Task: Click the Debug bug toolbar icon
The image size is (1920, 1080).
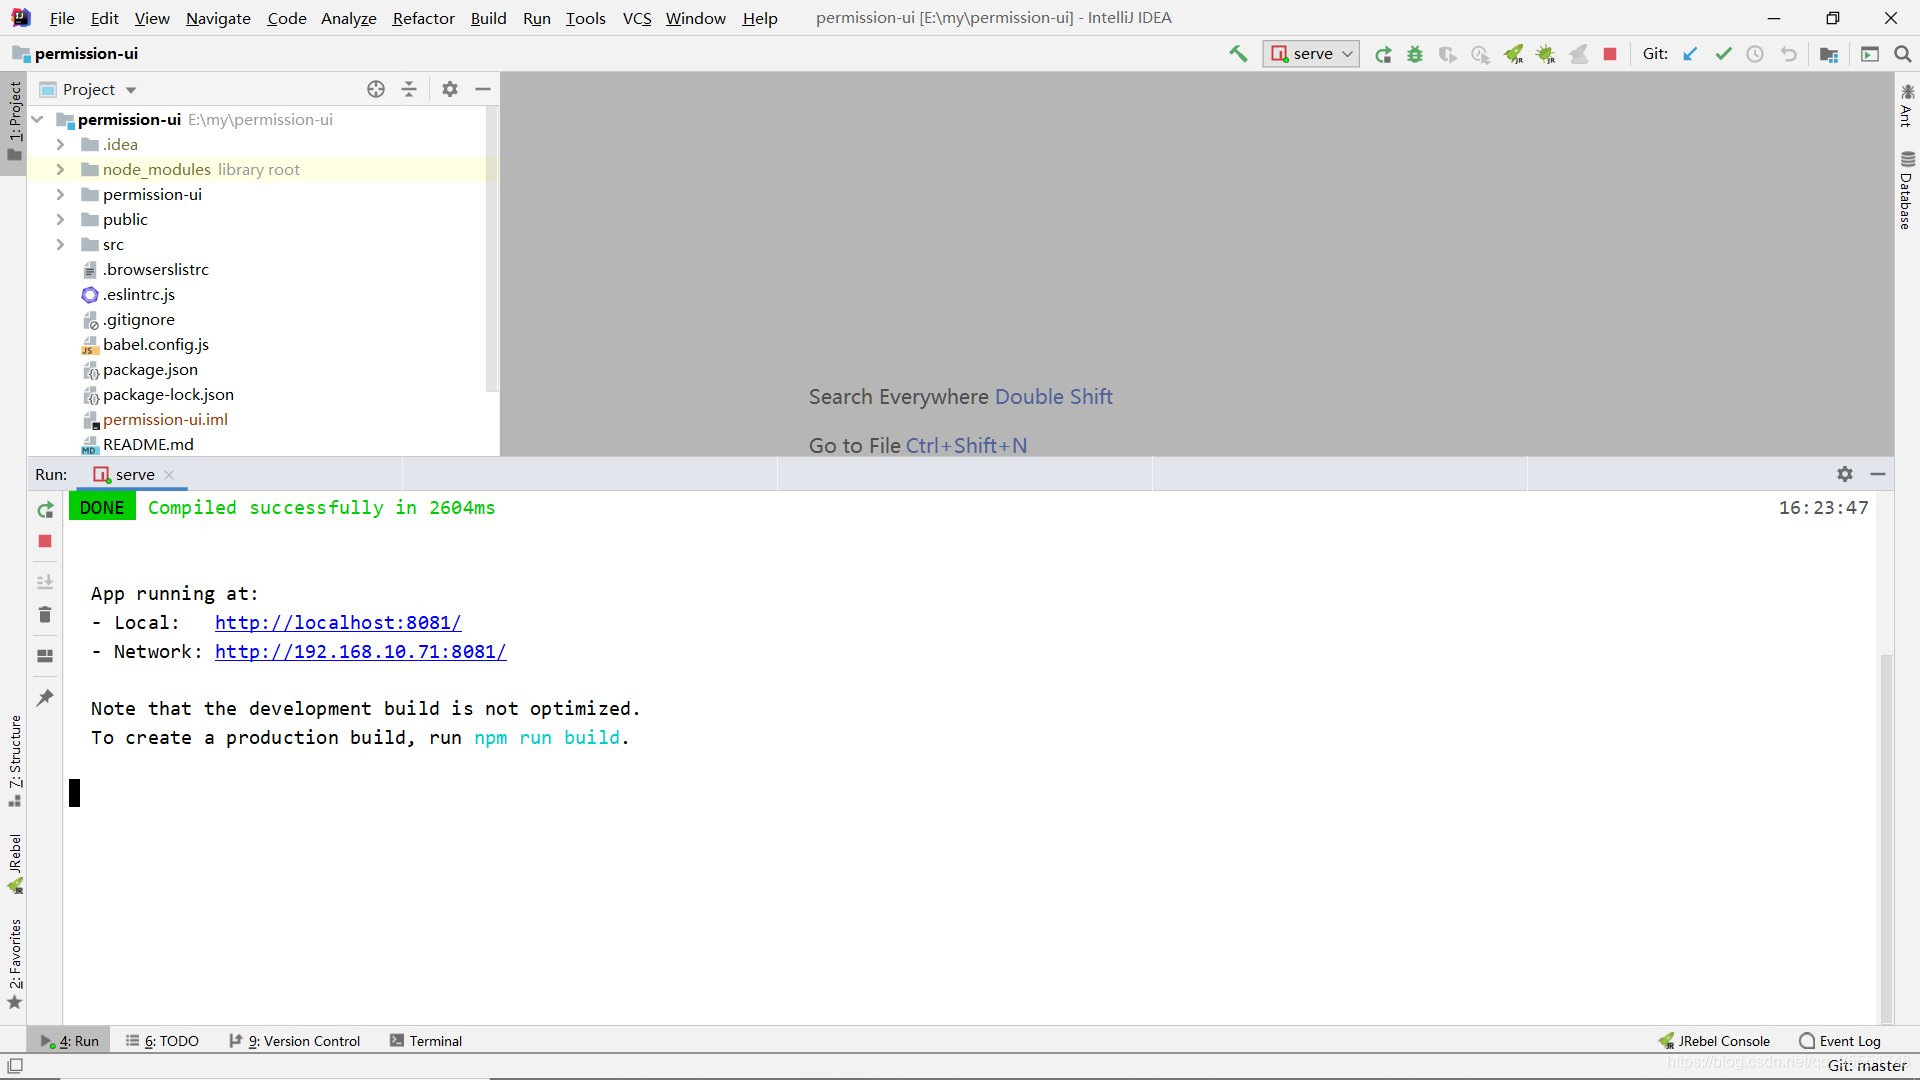Action: (x=1415, y=54)
